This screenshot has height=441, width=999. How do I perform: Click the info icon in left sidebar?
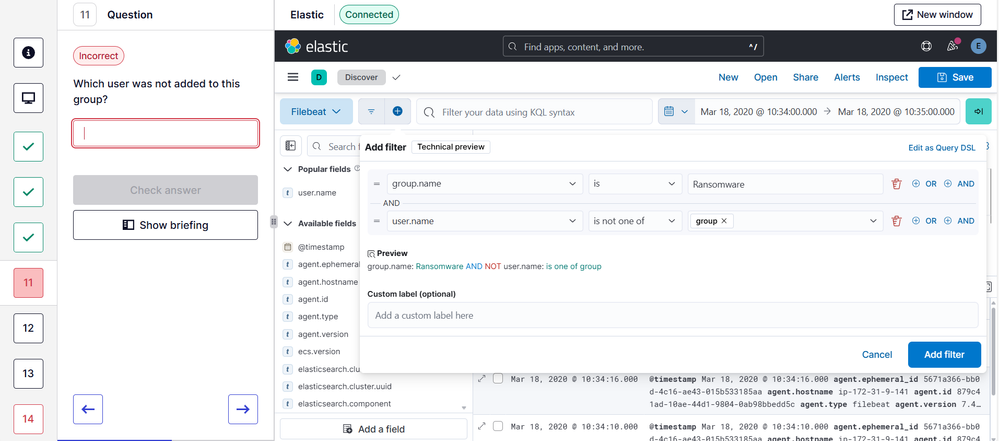(28, 52)
